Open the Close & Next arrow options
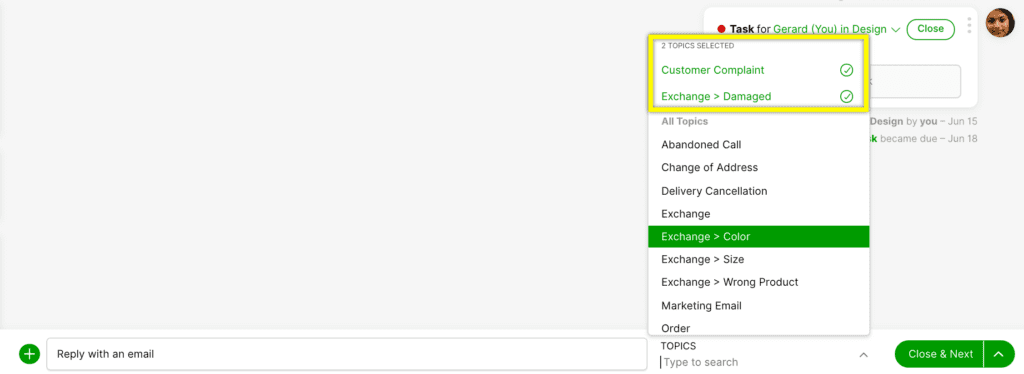This screenshot has height=374, width=1024. (999, 354)
